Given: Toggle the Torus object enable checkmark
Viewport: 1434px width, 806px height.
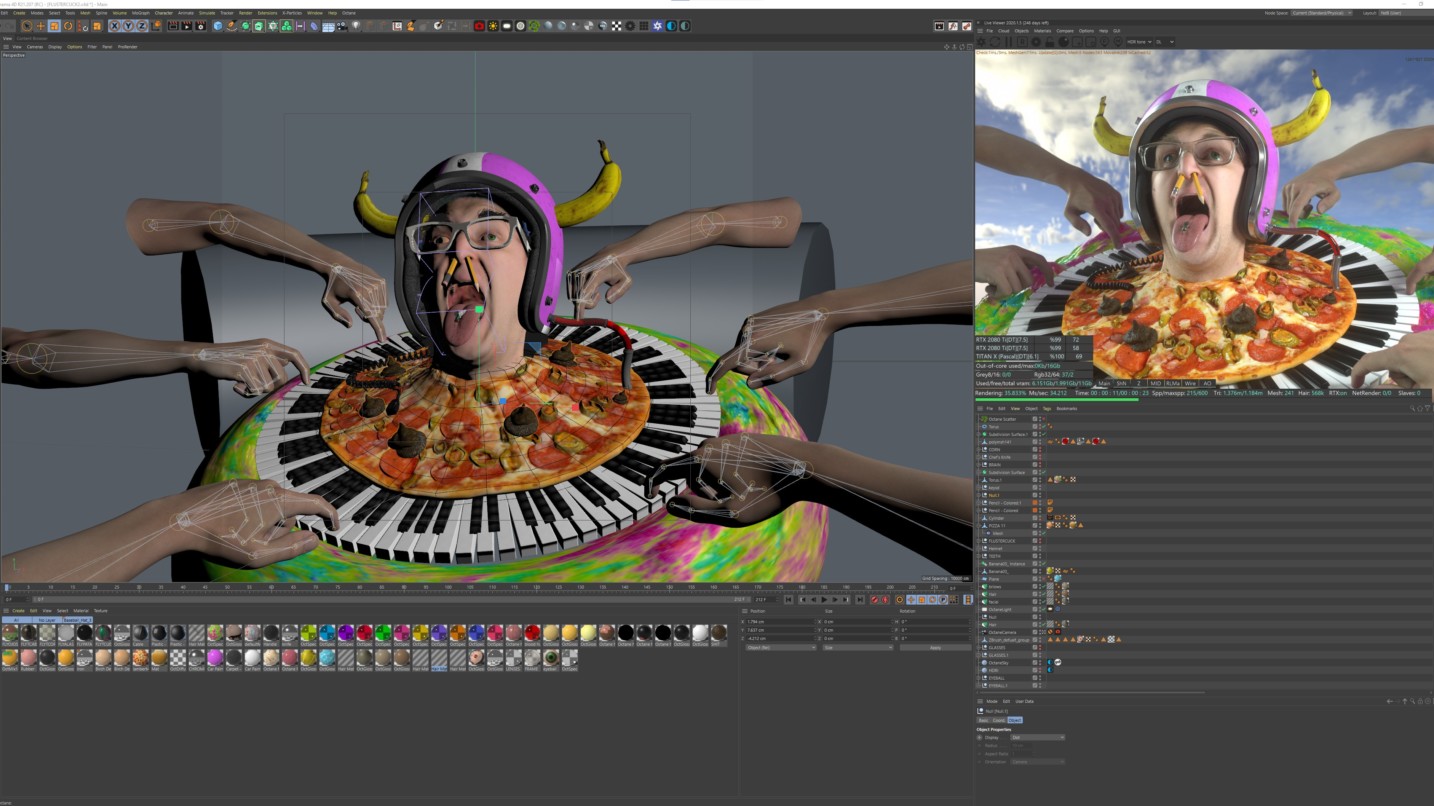Looking at the screenshot, I should 1044,426.
